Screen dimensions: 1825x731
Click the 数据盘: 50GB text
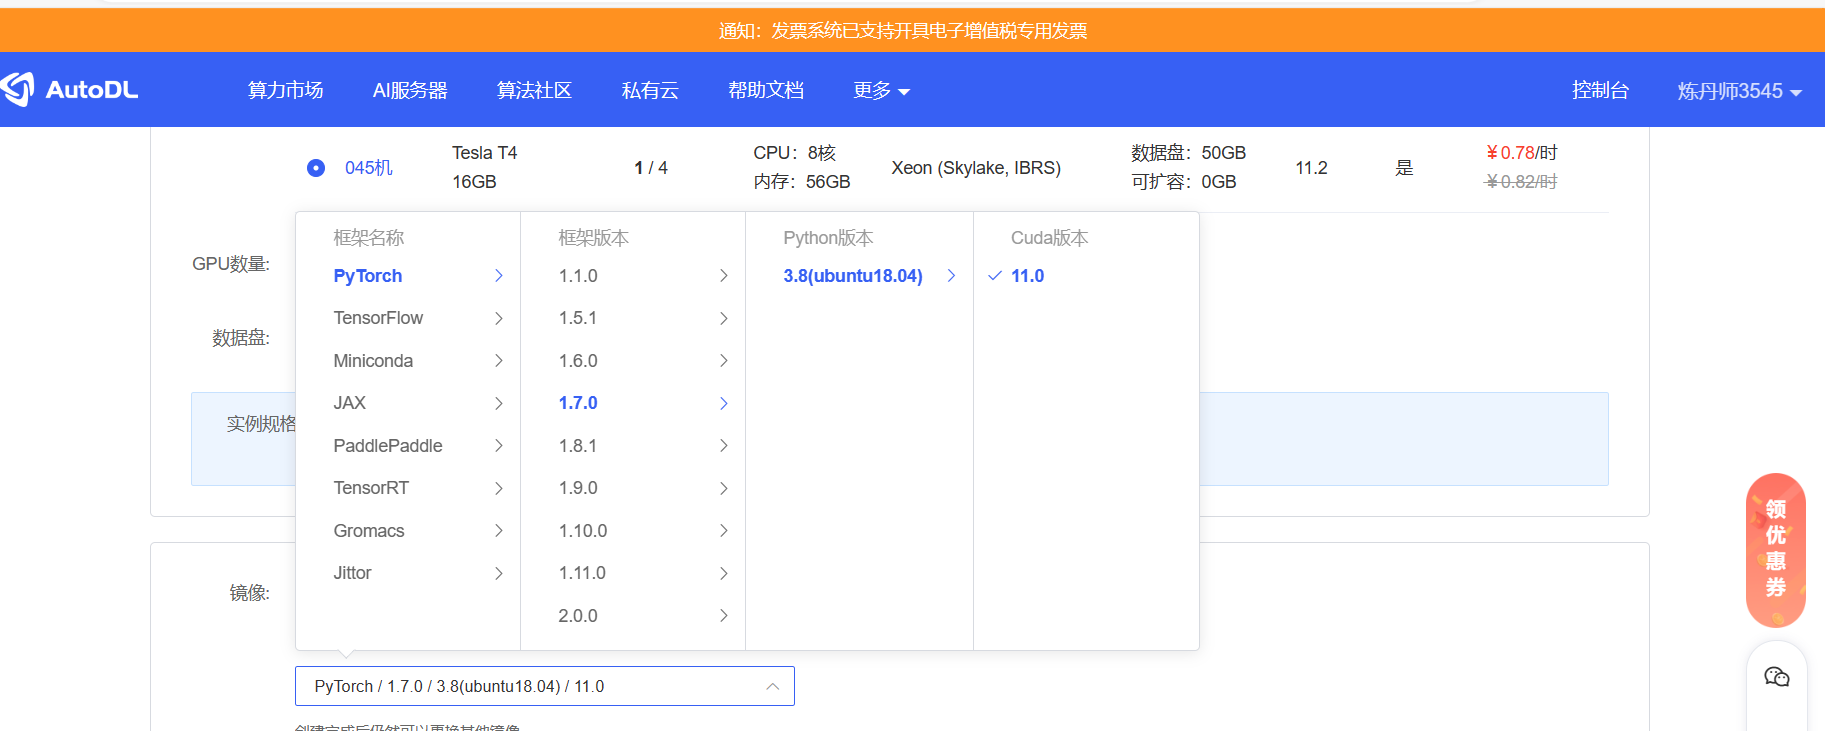point(1188,153)
